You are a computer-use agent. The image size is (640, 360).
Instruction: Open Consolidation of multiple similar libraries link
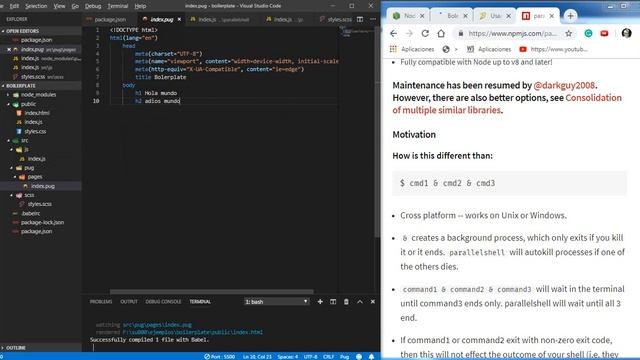[507, 104]
